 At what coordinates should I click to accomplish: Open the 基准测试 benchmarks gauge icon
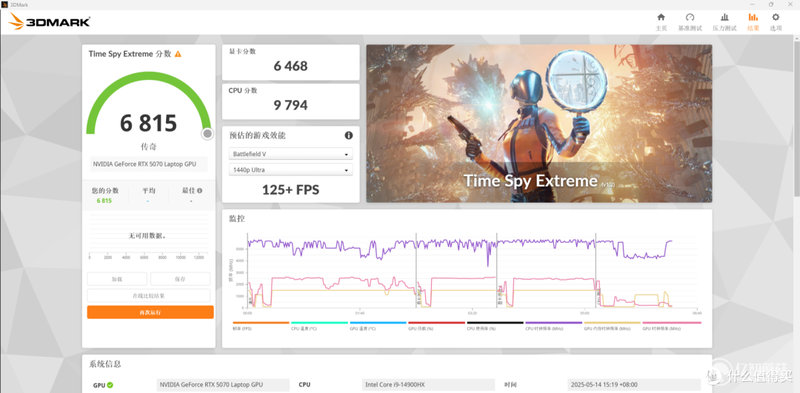pos(690,22)
